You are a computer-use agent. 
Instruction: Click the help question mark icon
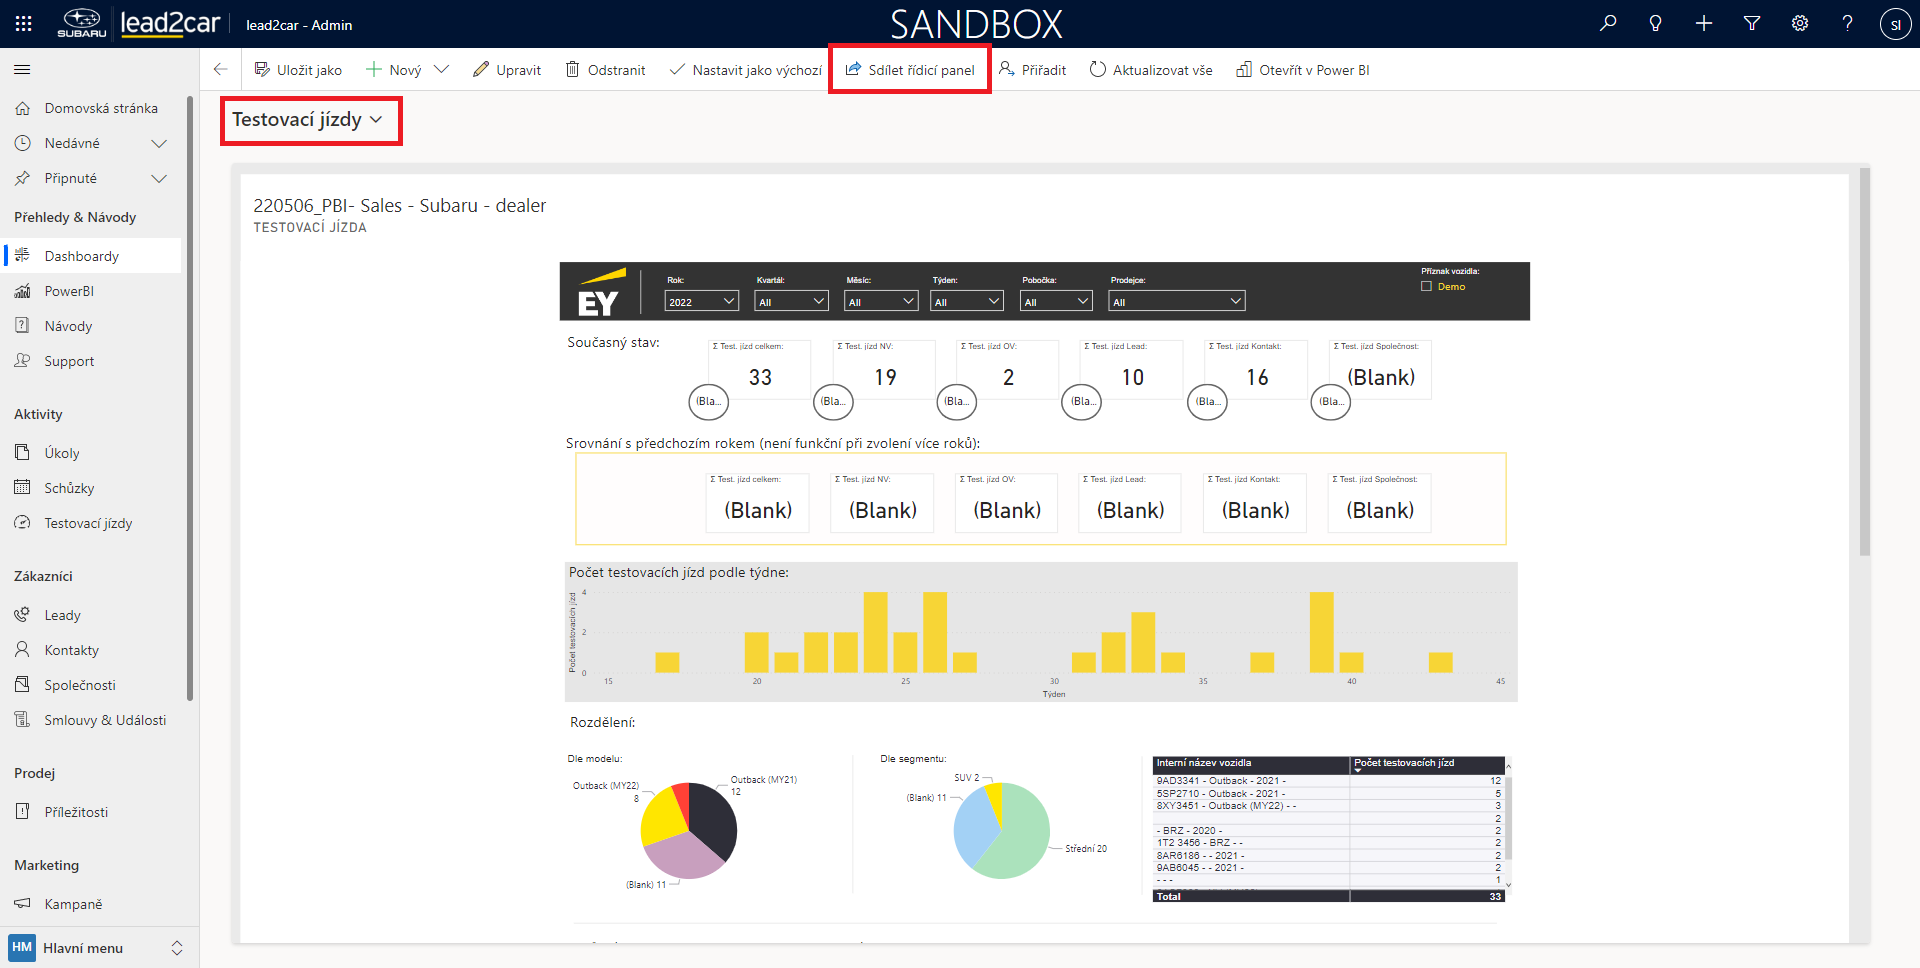(1847, 24)
